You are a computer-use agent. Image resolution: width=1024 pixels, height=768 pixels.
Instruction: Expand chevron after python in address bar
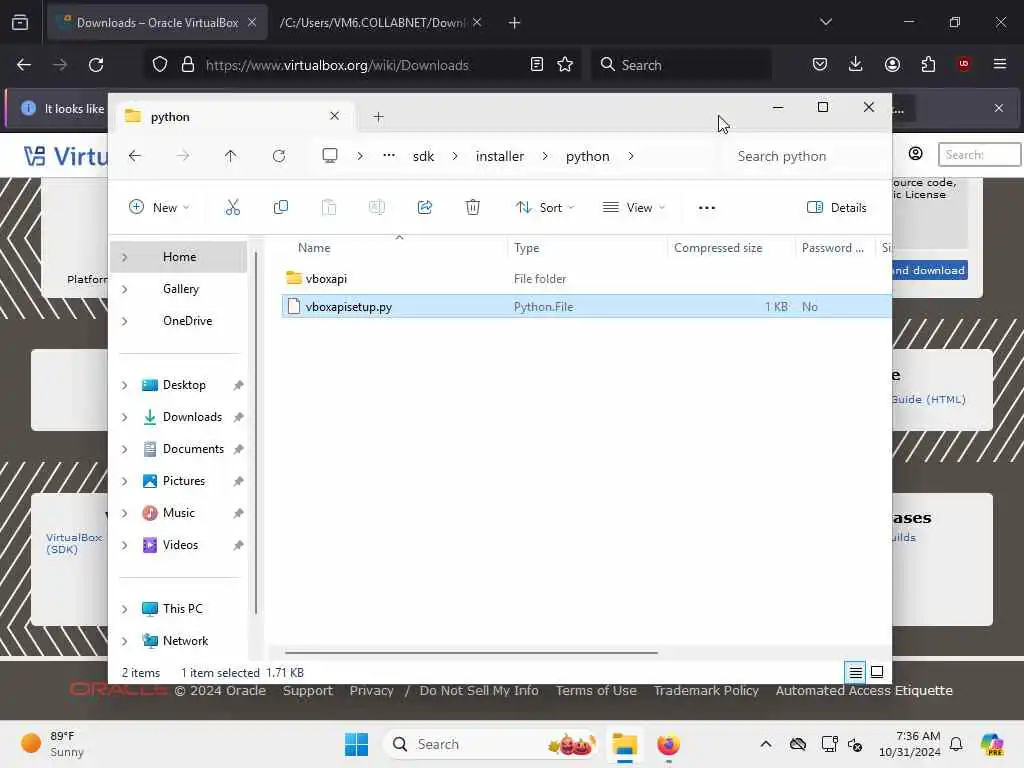tap(631, 156)
